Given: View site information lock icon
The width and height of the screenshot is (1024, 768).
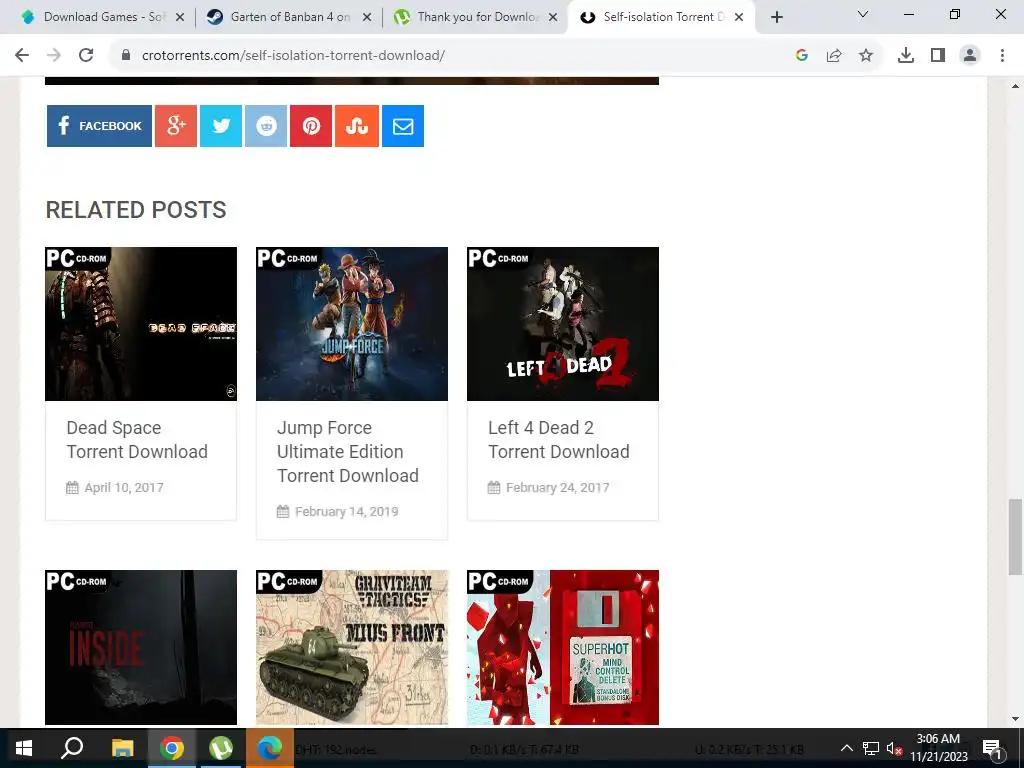Looking at the screenshot, I should point(126,56).
